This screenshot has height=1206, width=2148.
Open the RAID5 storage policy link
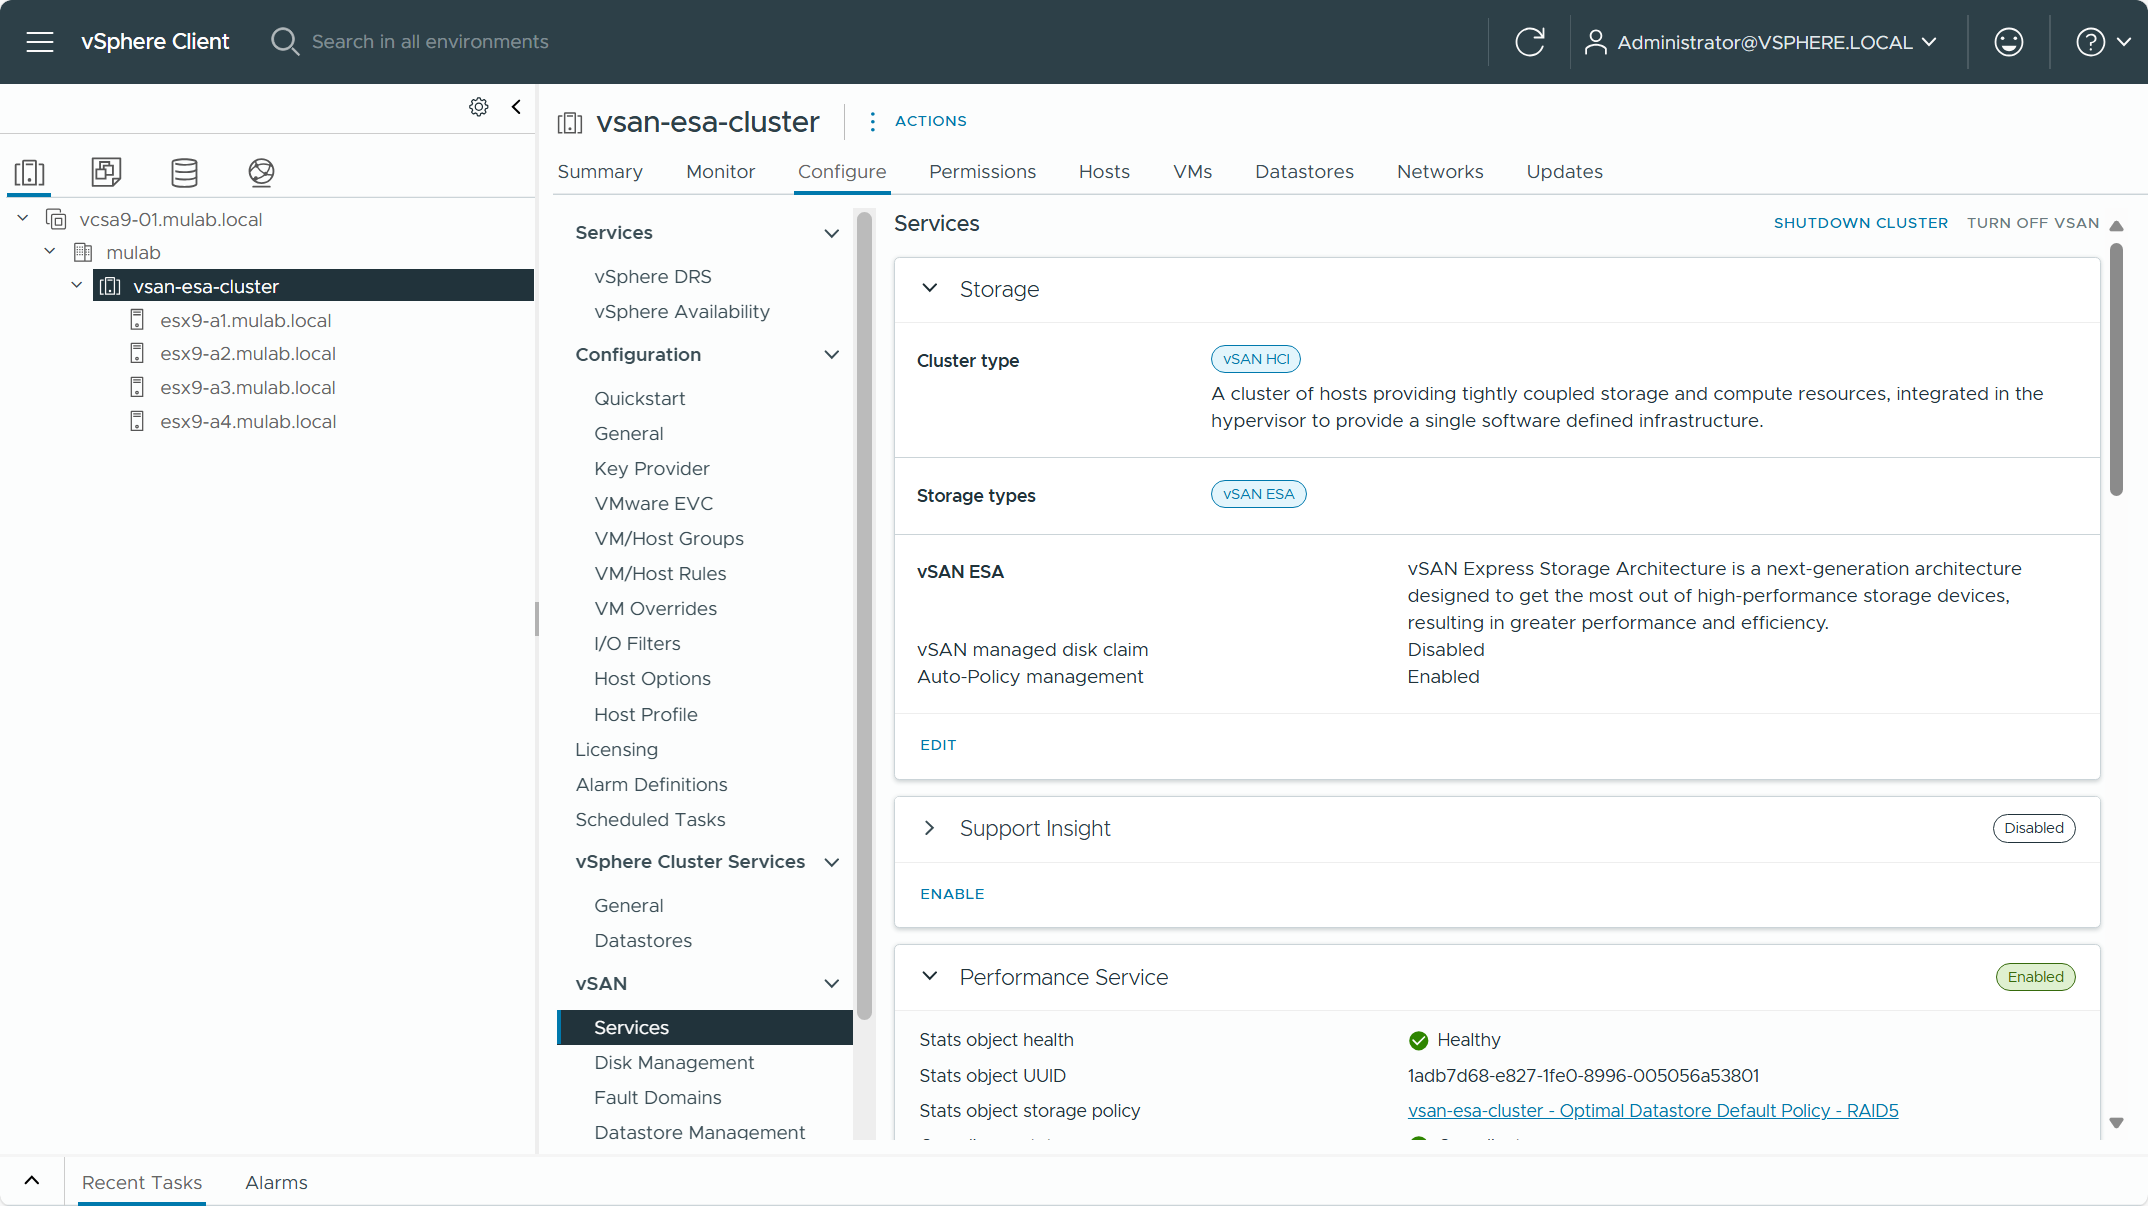point(1652,1111)
